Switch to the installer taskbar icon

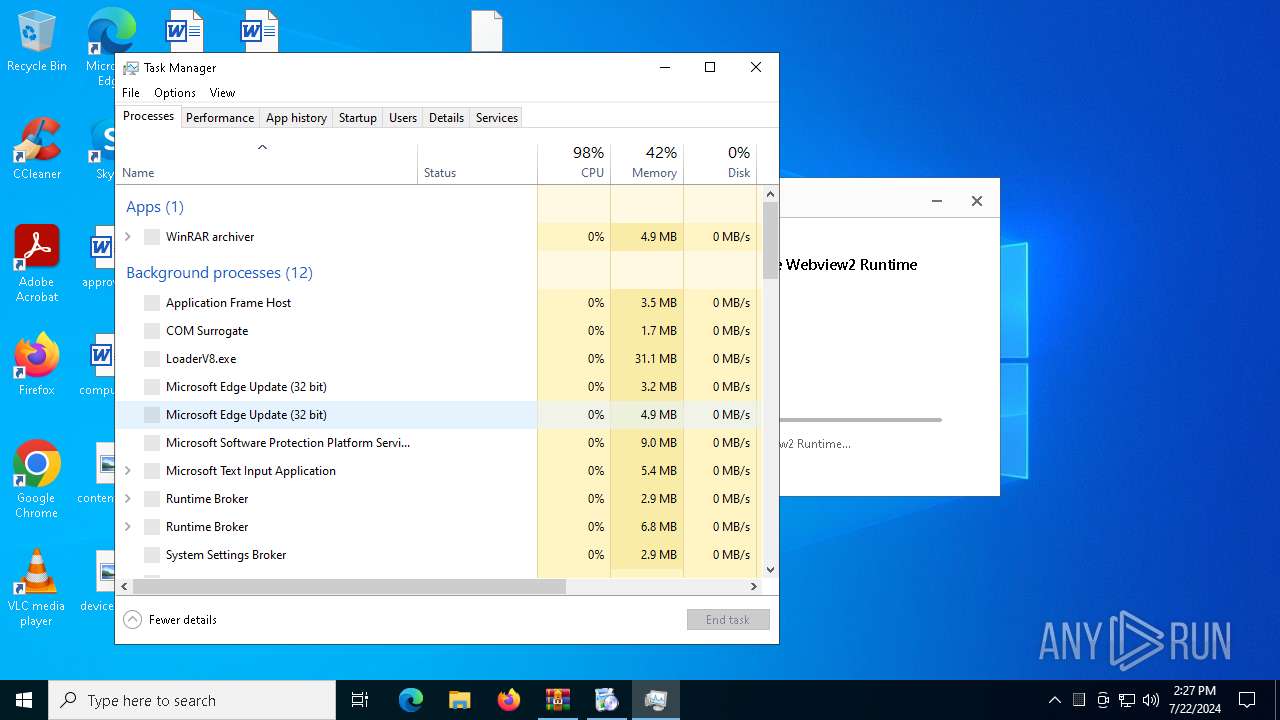tap(607, 700)
